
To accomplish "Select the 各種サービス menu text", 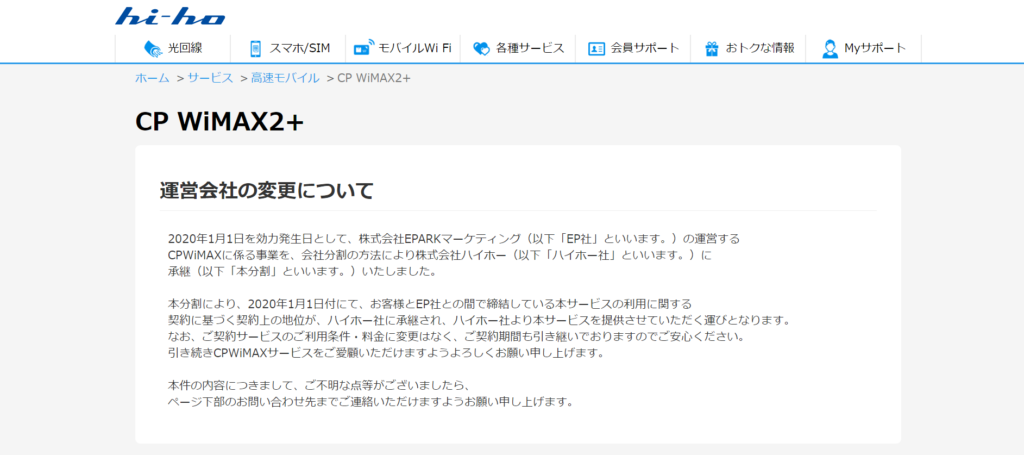I will point(530,48).
